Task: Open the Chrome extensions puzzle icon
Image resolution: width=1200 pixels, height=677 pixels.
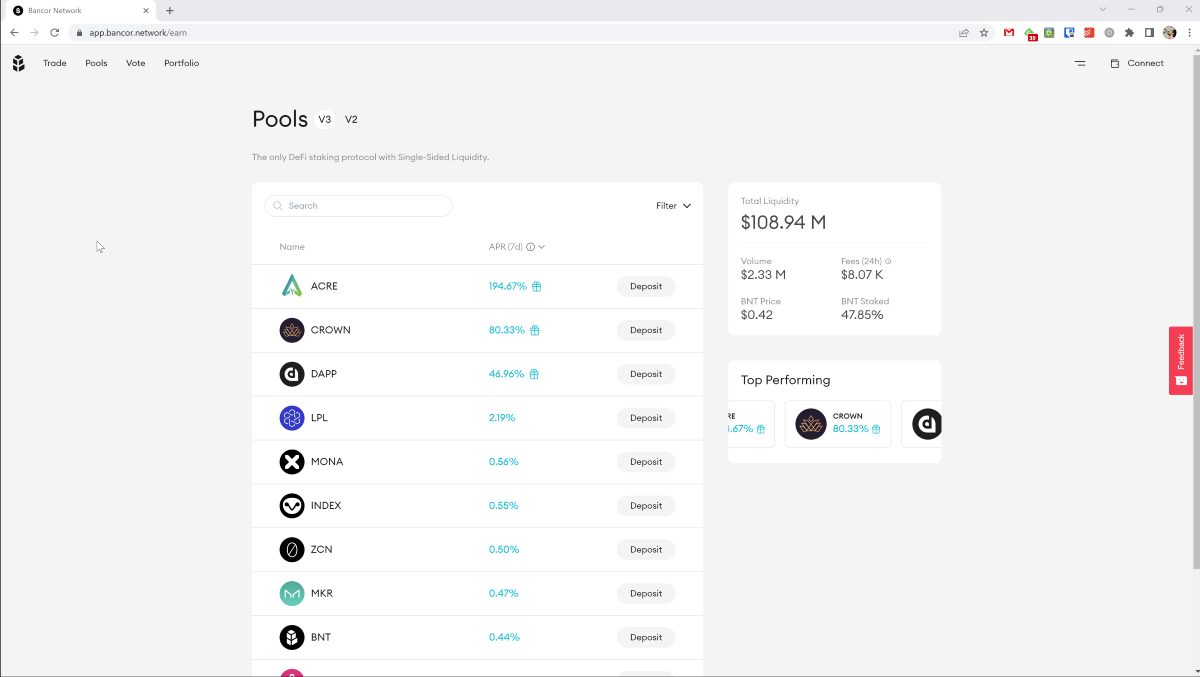Action: click(1129, 33)
